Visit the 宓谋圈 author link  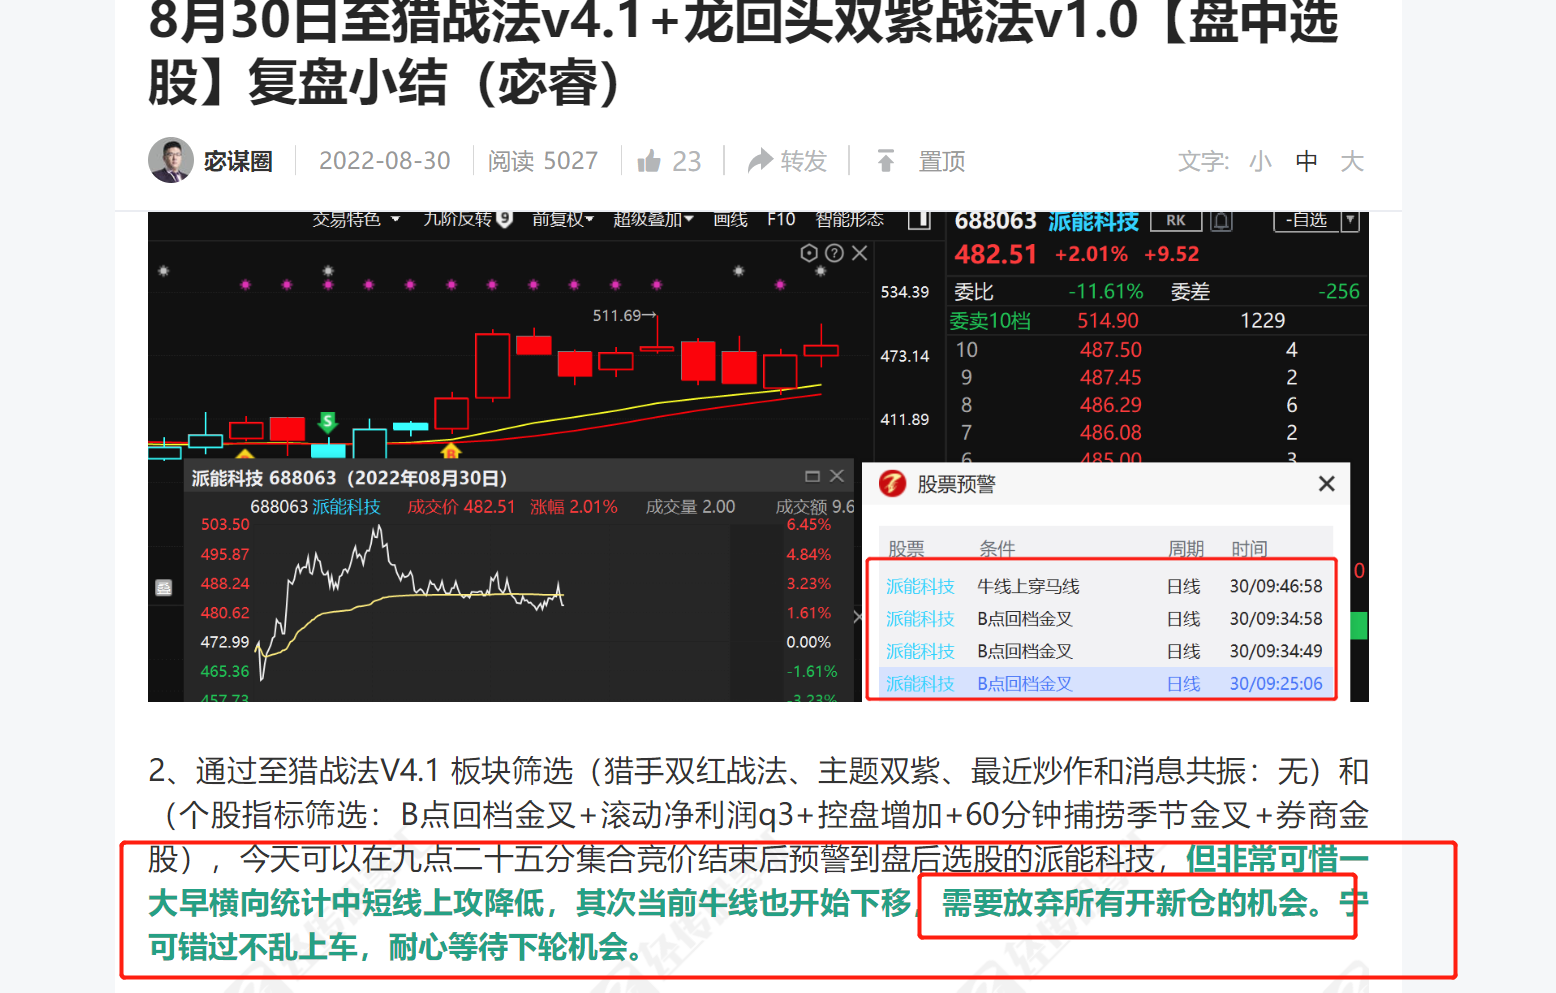coord(238,161)
